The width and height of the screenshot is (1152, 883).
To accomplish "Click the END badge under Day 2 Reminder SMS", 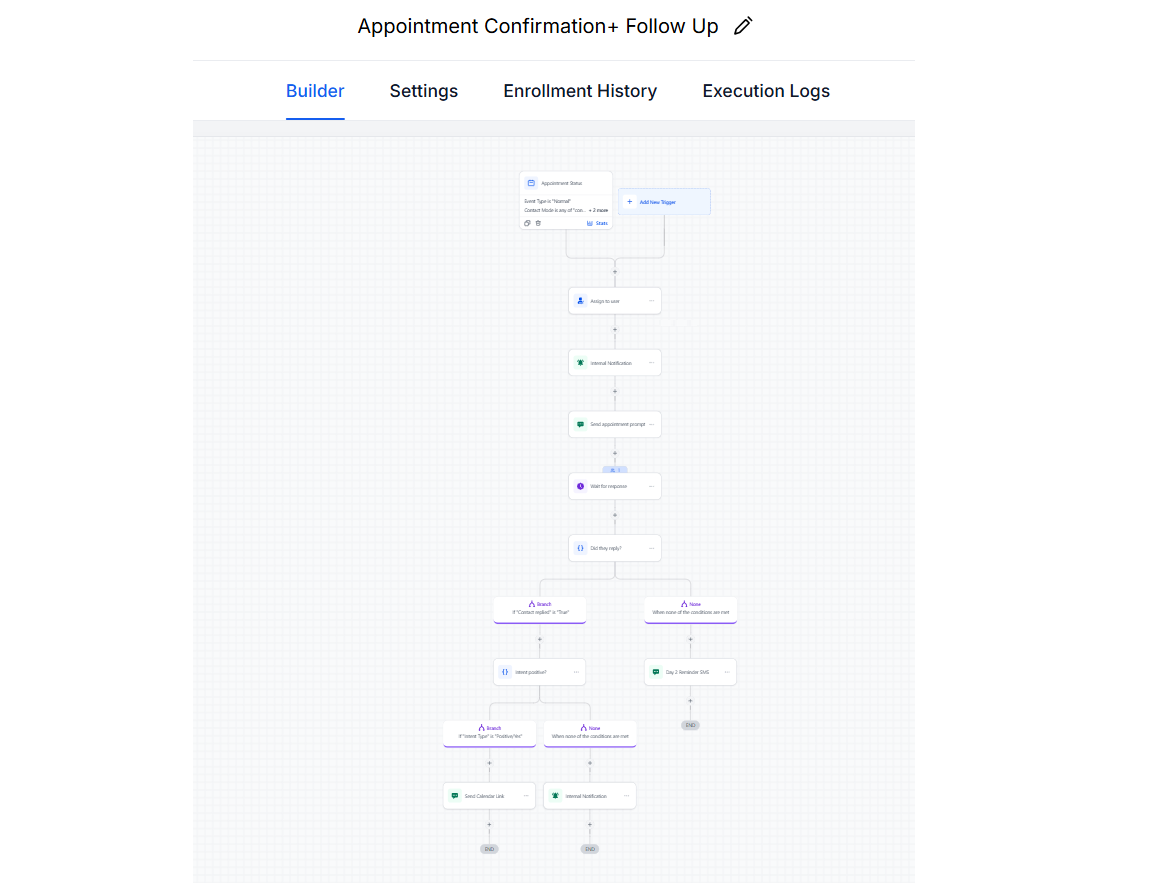I will (691, 725).
